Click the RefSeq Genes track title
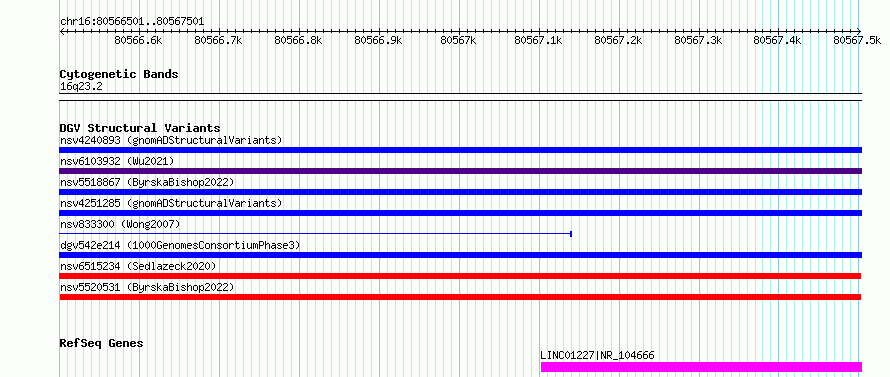The height and width of the screenshot is (377, 890). (101, 344)
